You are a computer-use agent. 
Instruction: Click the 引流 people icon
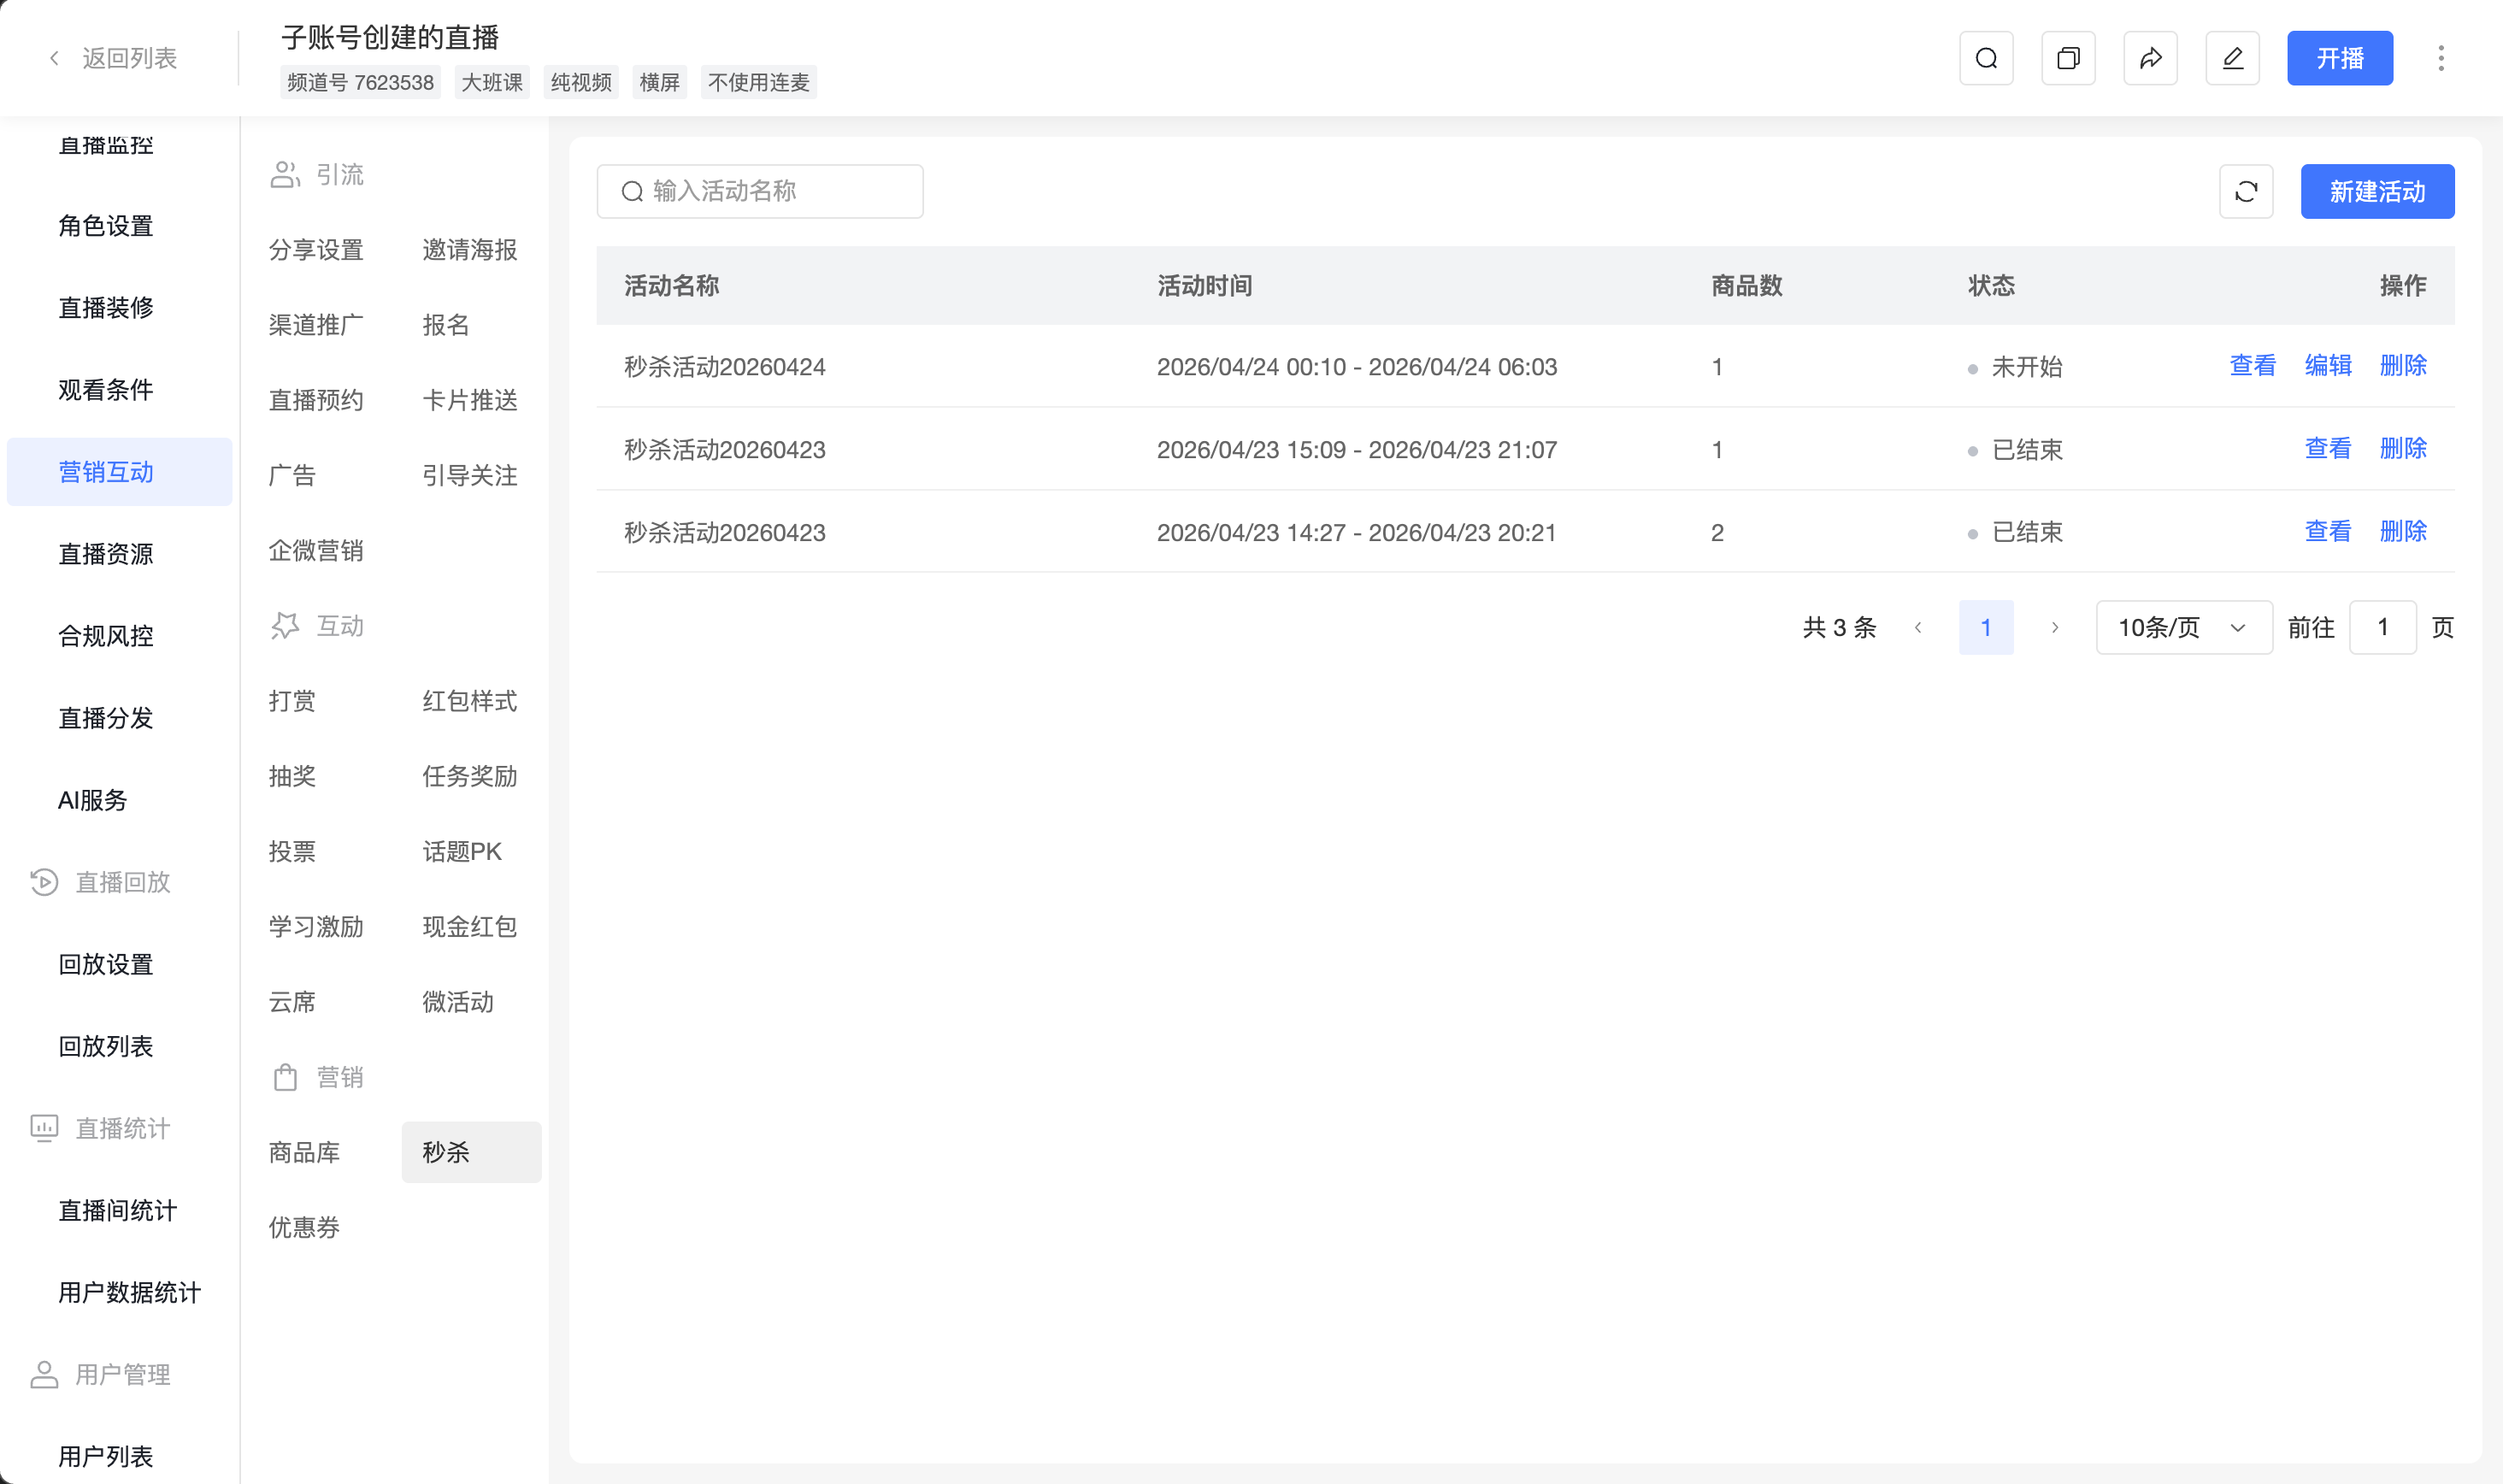285,174
